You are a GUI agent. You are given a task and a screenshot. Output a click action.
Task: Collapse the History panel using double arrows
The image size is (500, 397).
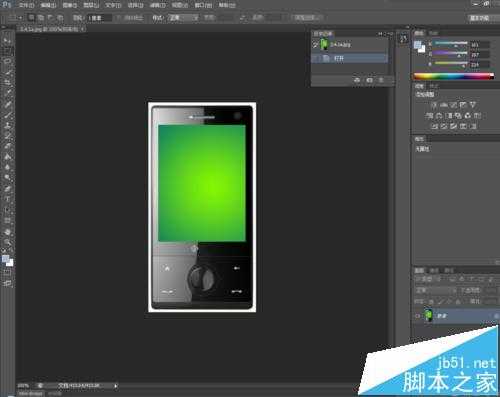point(381,34)
